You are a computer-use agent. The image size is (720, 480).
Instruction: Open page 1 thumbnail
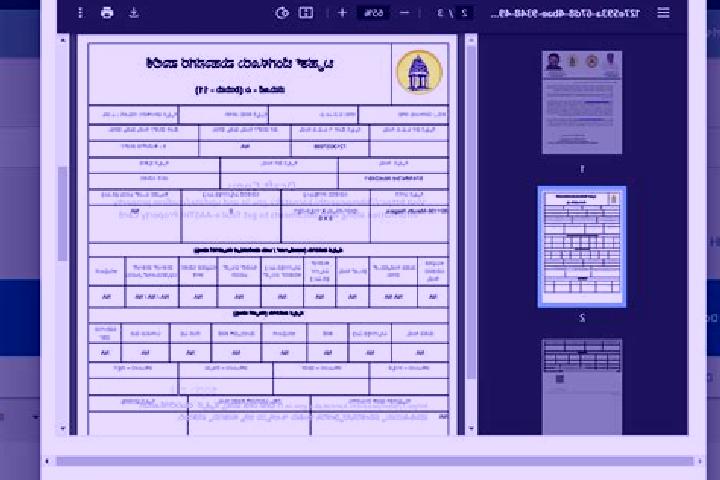(582, 102)
